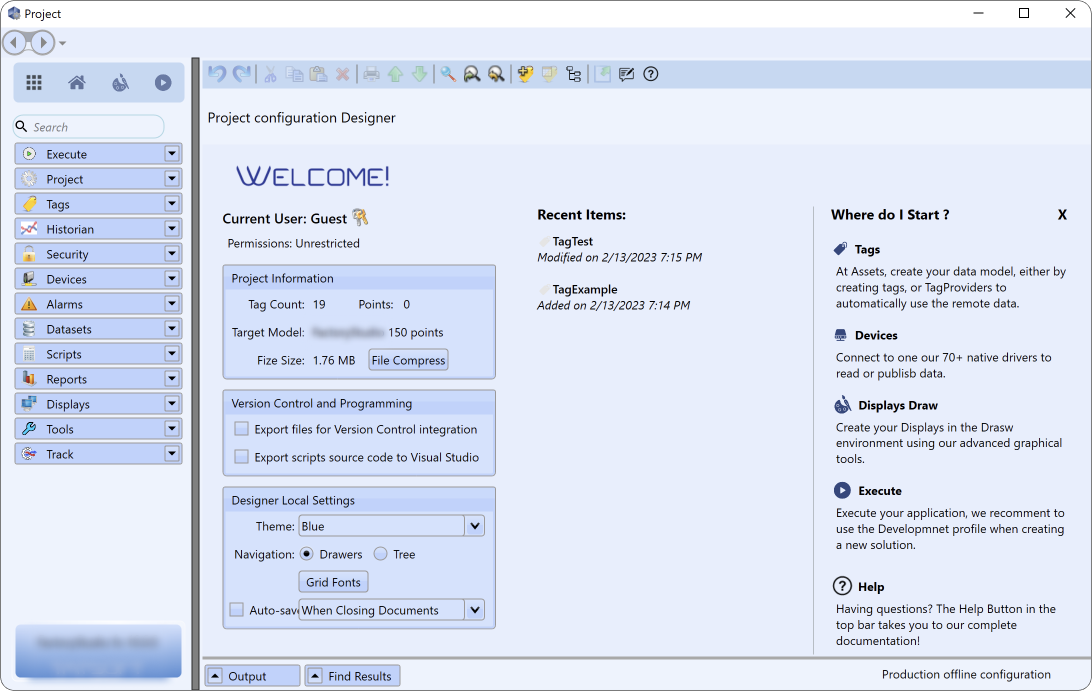Screen dimensions: 1092x691
Task: Select the Tree navigation radio button
Action: pos(381,554)
